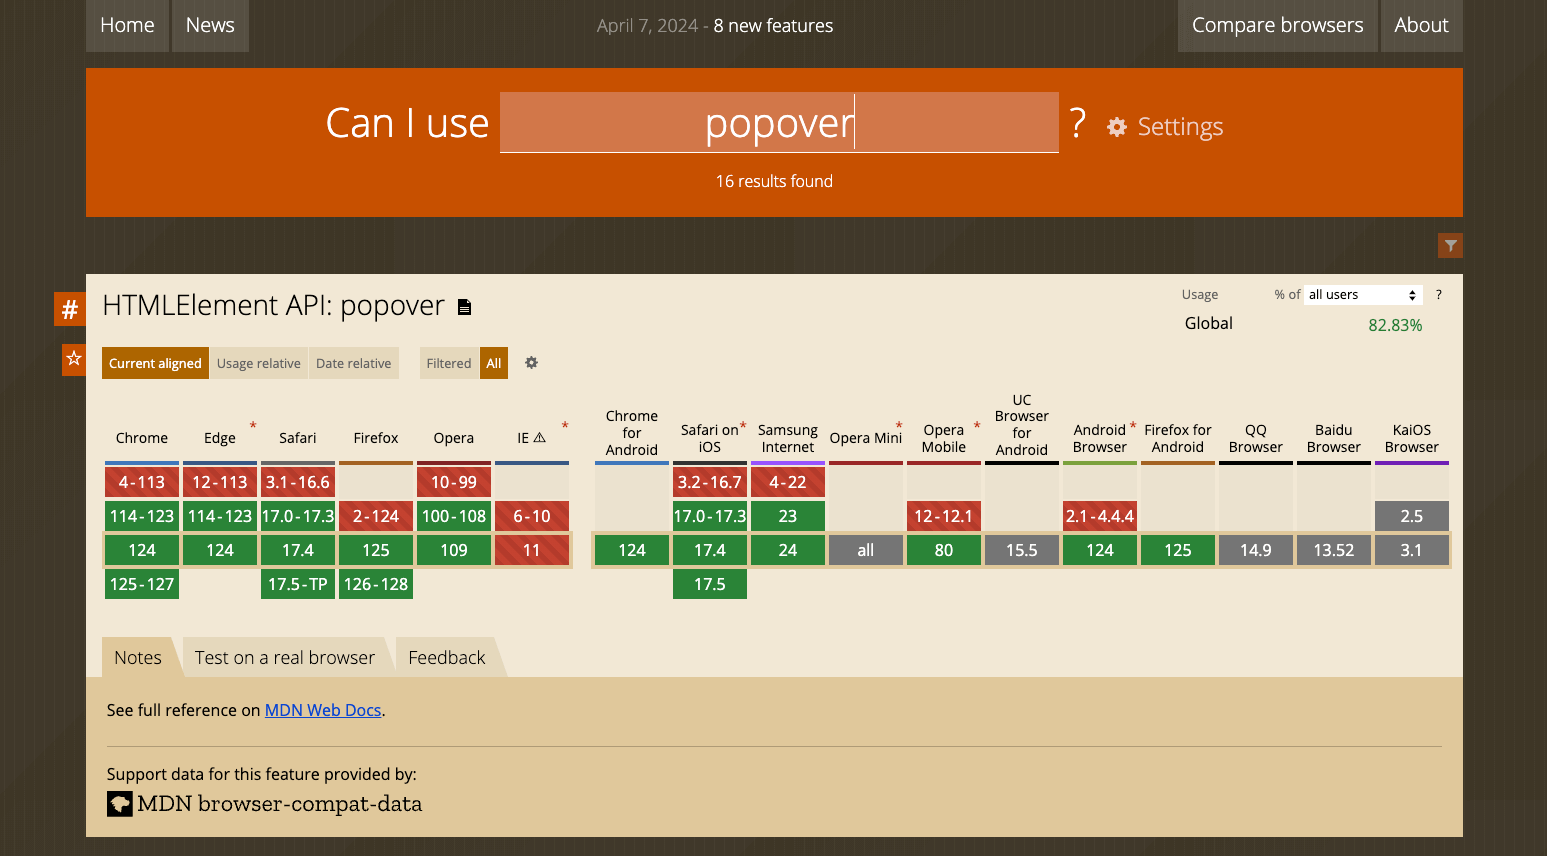Click the permalink hash icon
The image size is (1547, 856).
(69, 309)
